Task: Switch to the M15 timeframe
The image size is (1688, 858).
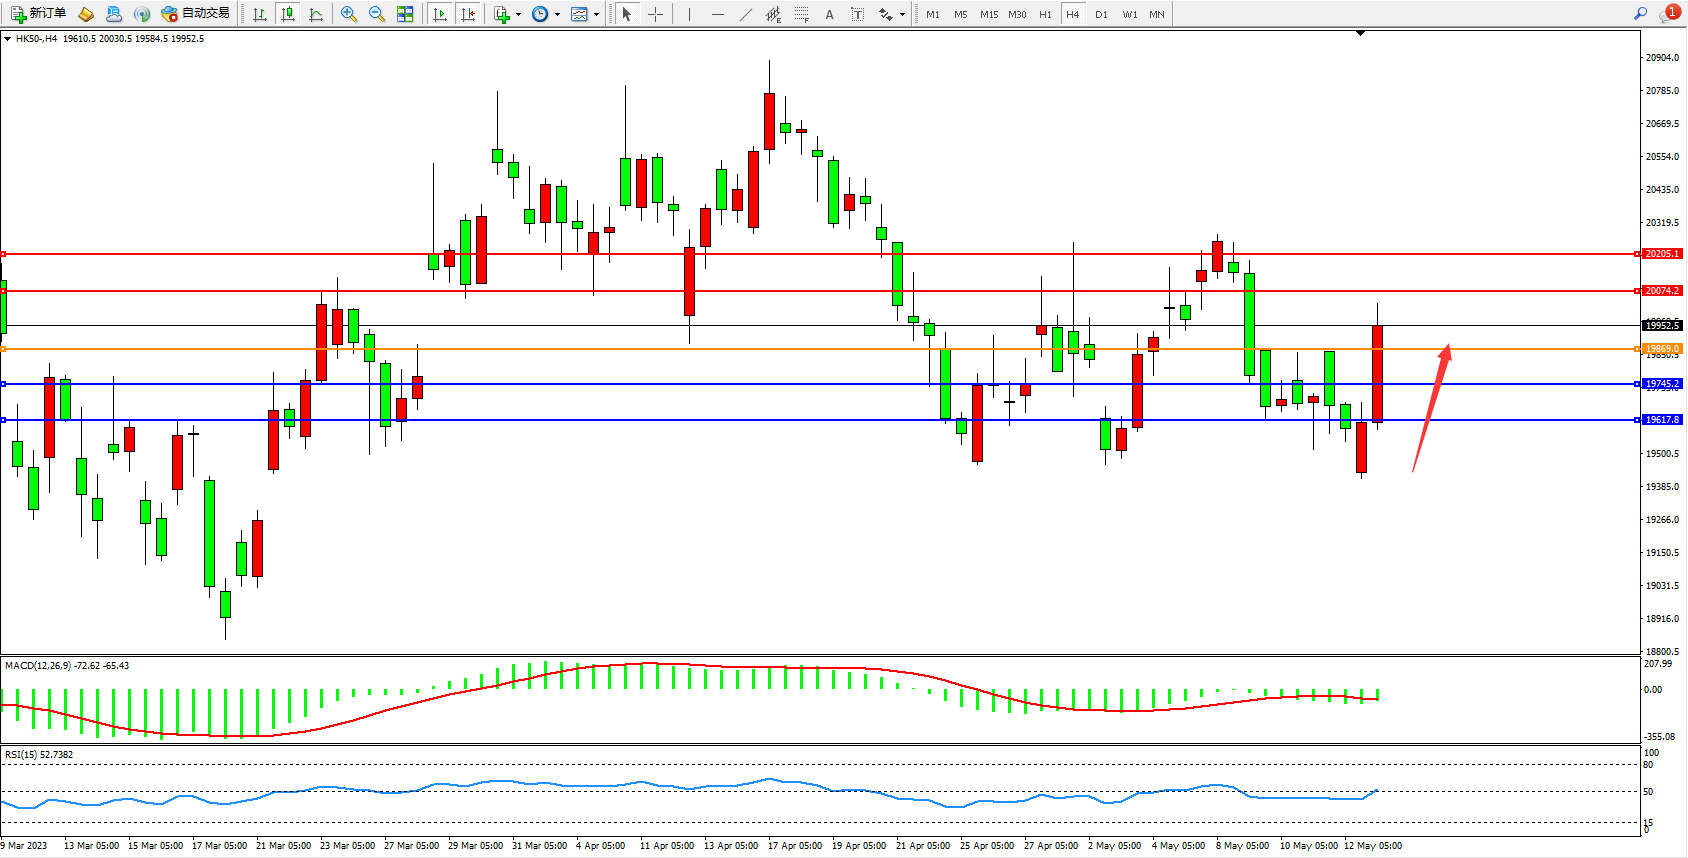Action: pyautogui.click(x=989, y=14)
